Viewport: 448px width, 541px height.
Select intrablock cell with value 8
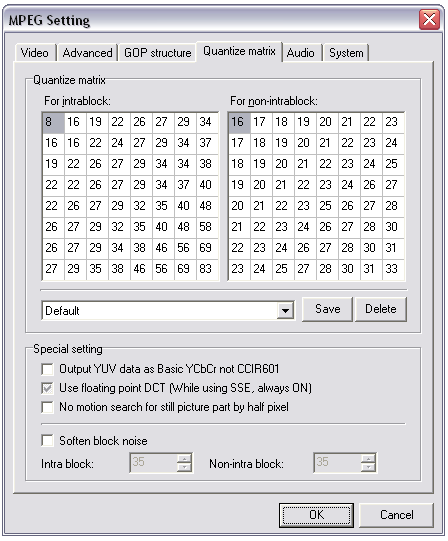[x=53, y=122]
